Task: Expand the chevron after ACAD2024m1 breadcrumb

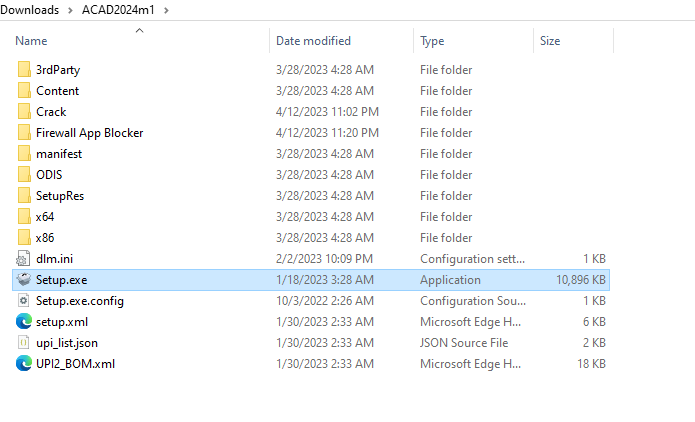Action: click(166, 10)
